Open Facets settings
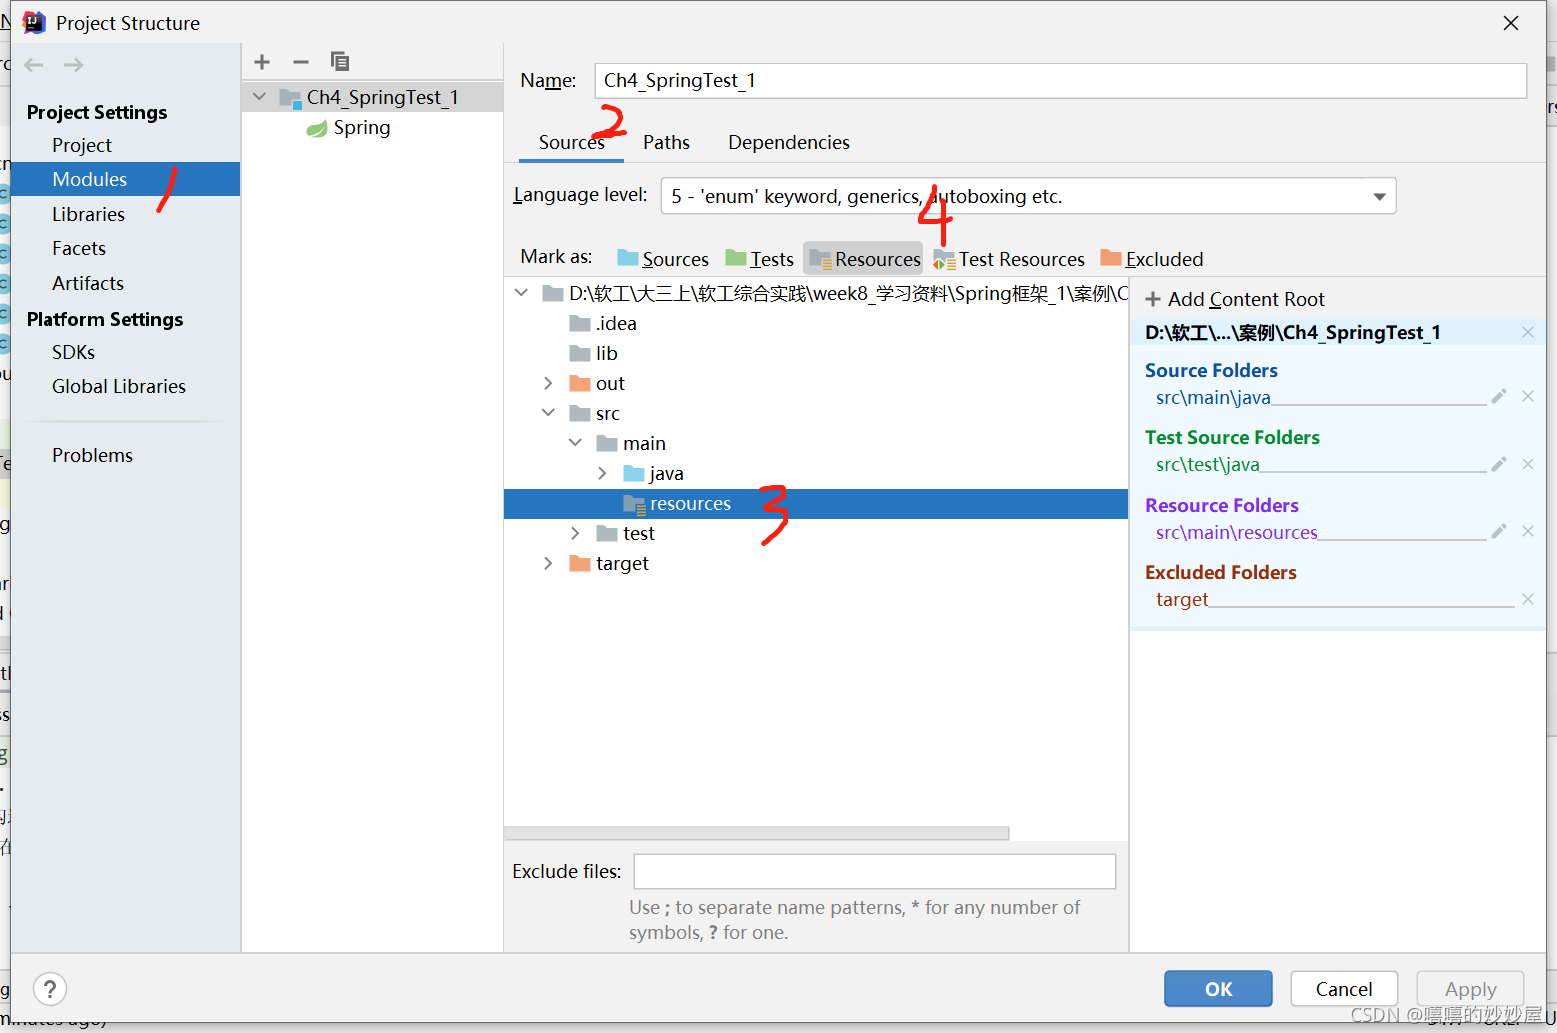 [79, 248]
